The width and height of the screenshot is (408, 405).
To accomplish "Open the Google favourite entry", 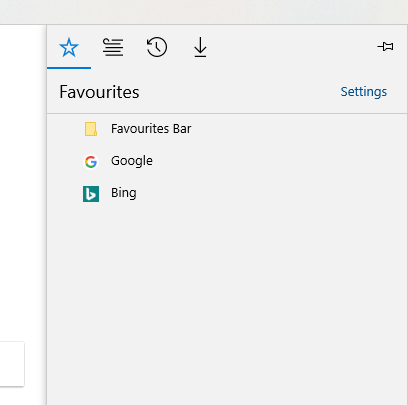I will point(132,161).
